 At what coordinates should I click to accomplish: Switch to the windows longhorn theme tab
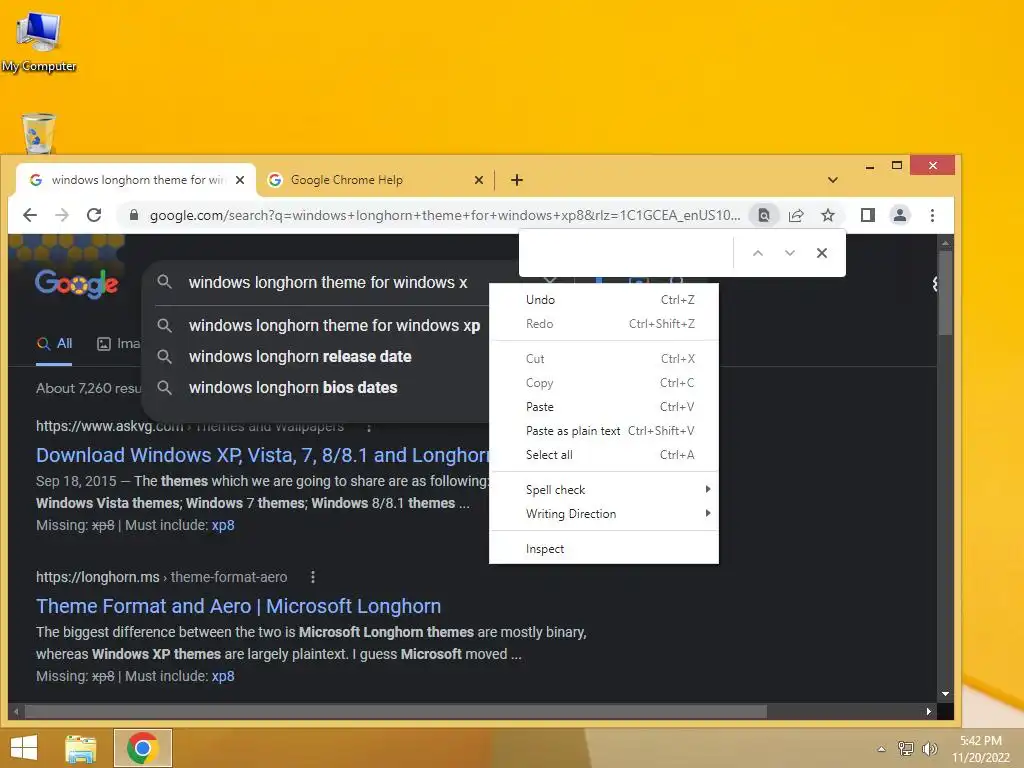point(136,180)
